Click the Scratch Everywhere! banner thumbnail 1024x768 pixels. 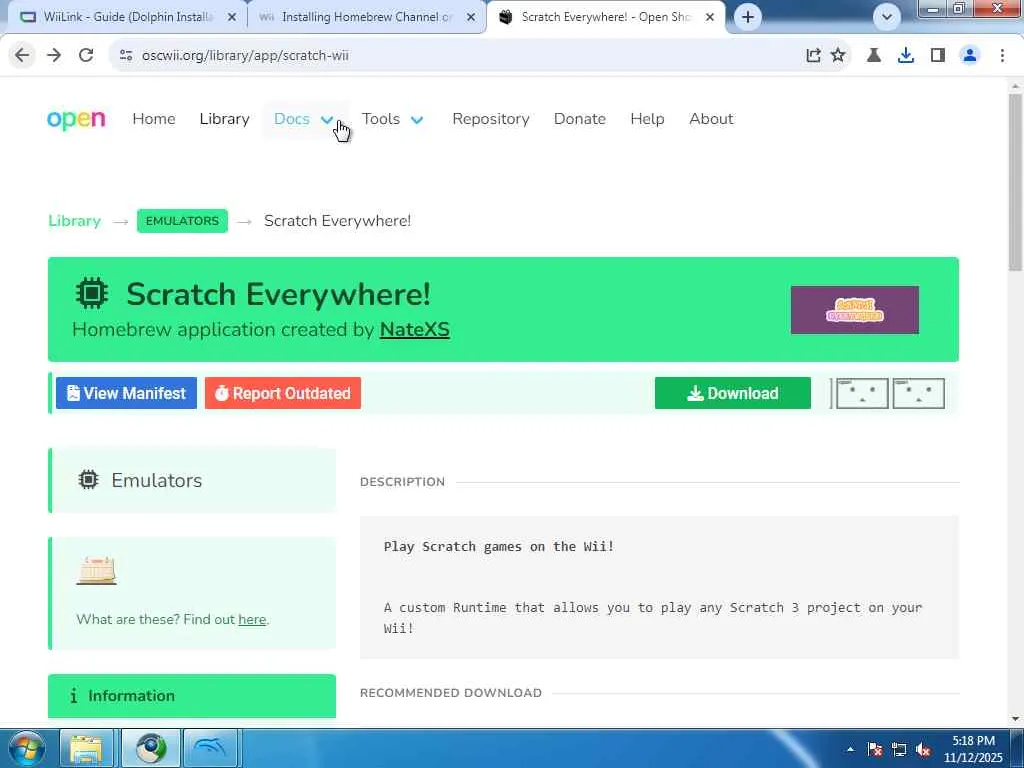855,310
